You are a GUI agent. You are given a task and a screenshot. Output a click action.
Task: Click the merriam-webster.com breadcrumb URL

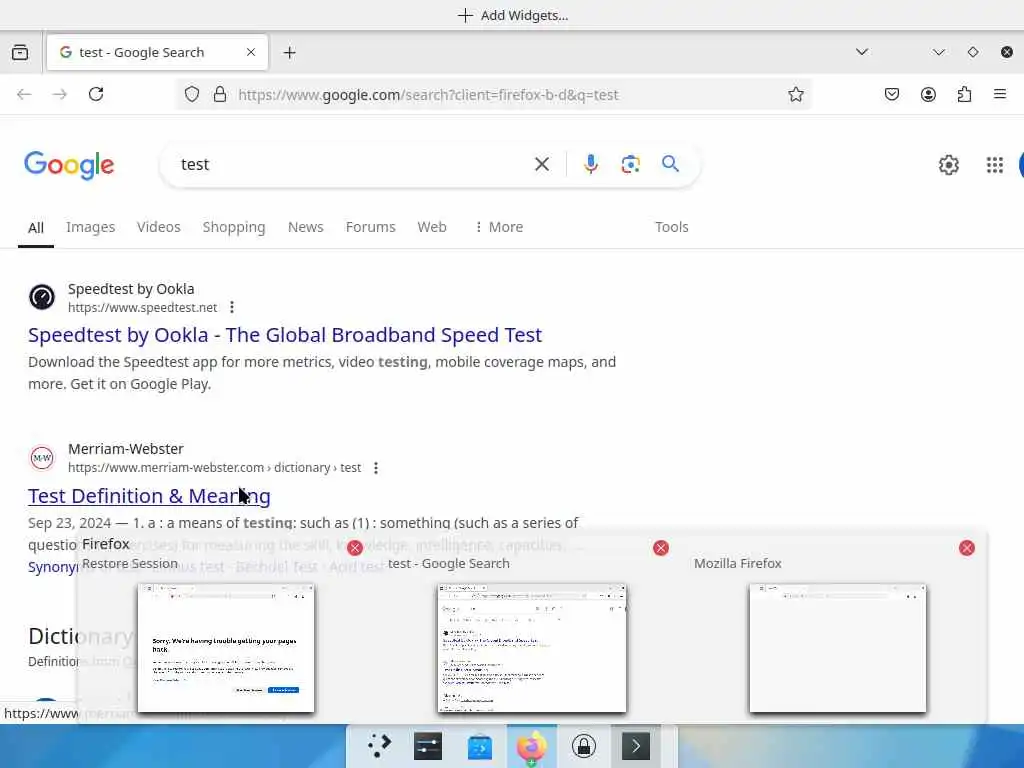coord(214,468)
